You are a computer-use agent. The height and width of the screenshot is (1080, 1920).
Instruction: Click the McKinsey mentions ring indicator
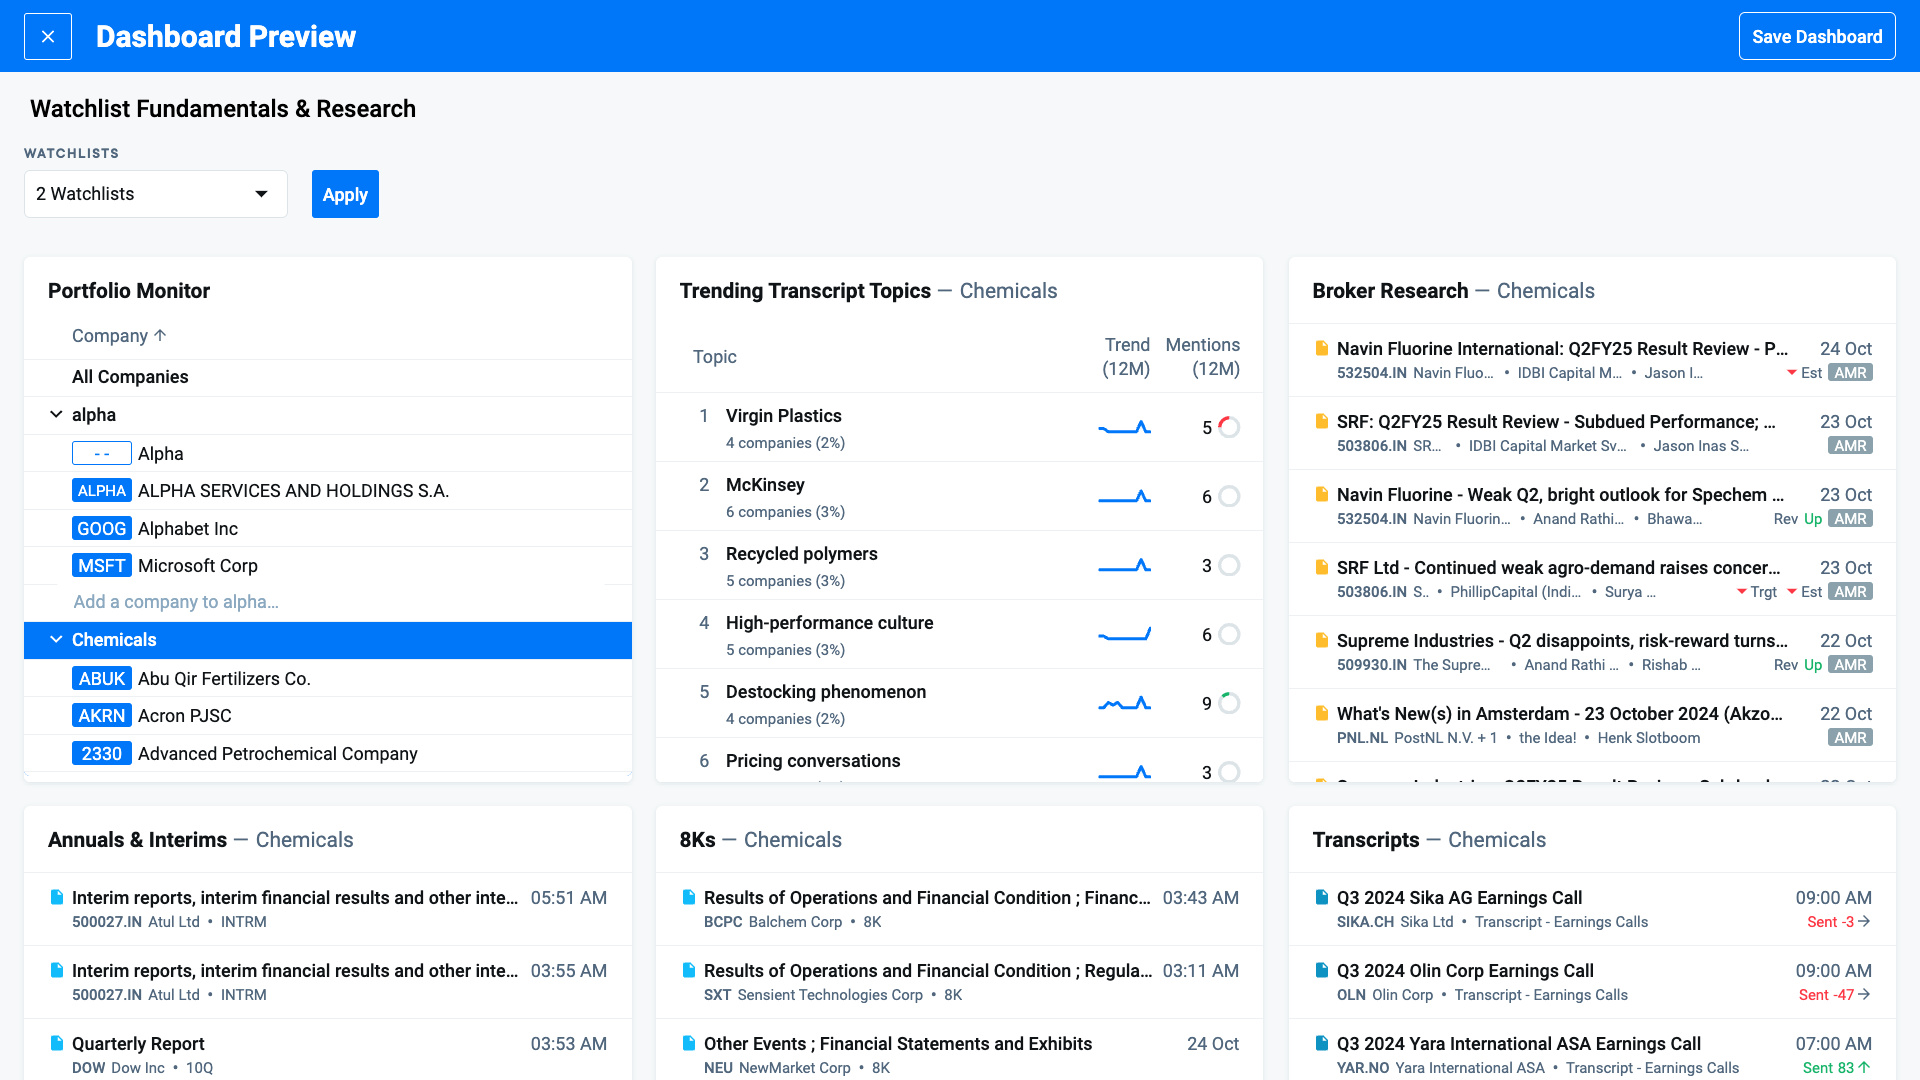coord(1229,497)
